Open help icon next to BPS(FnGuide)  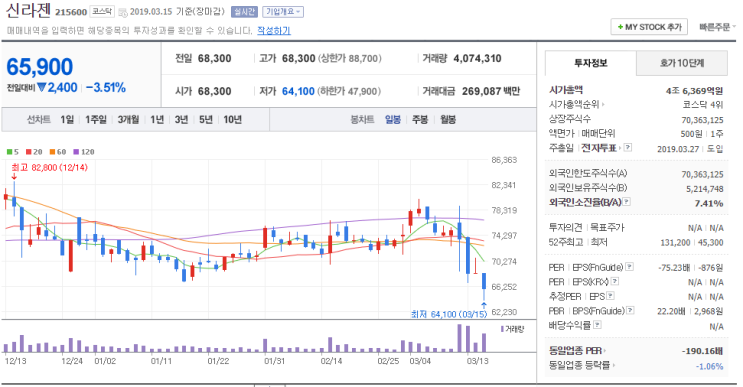click(630, 310)
